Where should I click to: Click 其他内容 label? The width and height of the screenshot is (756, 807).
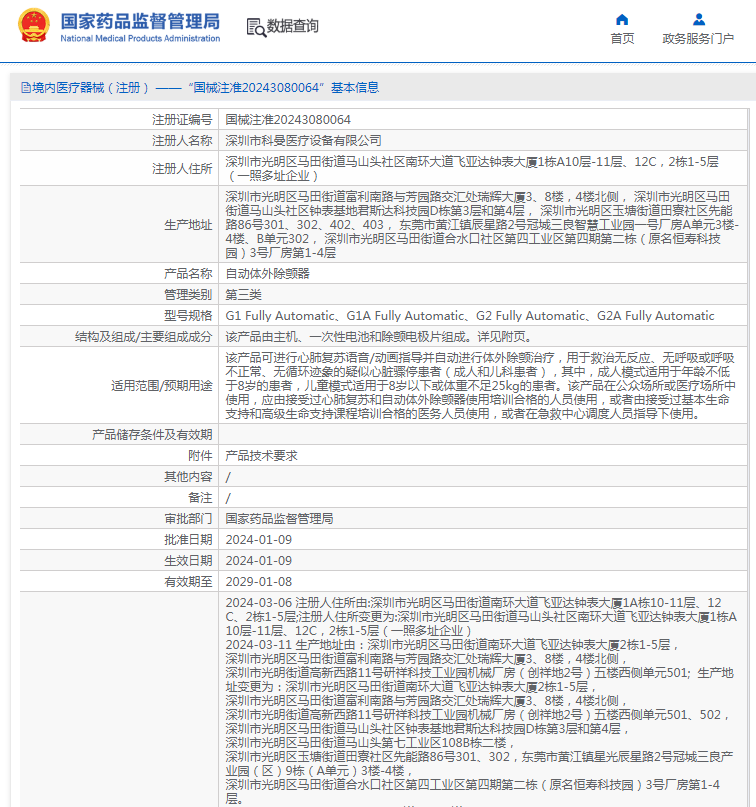coord(188,477)
